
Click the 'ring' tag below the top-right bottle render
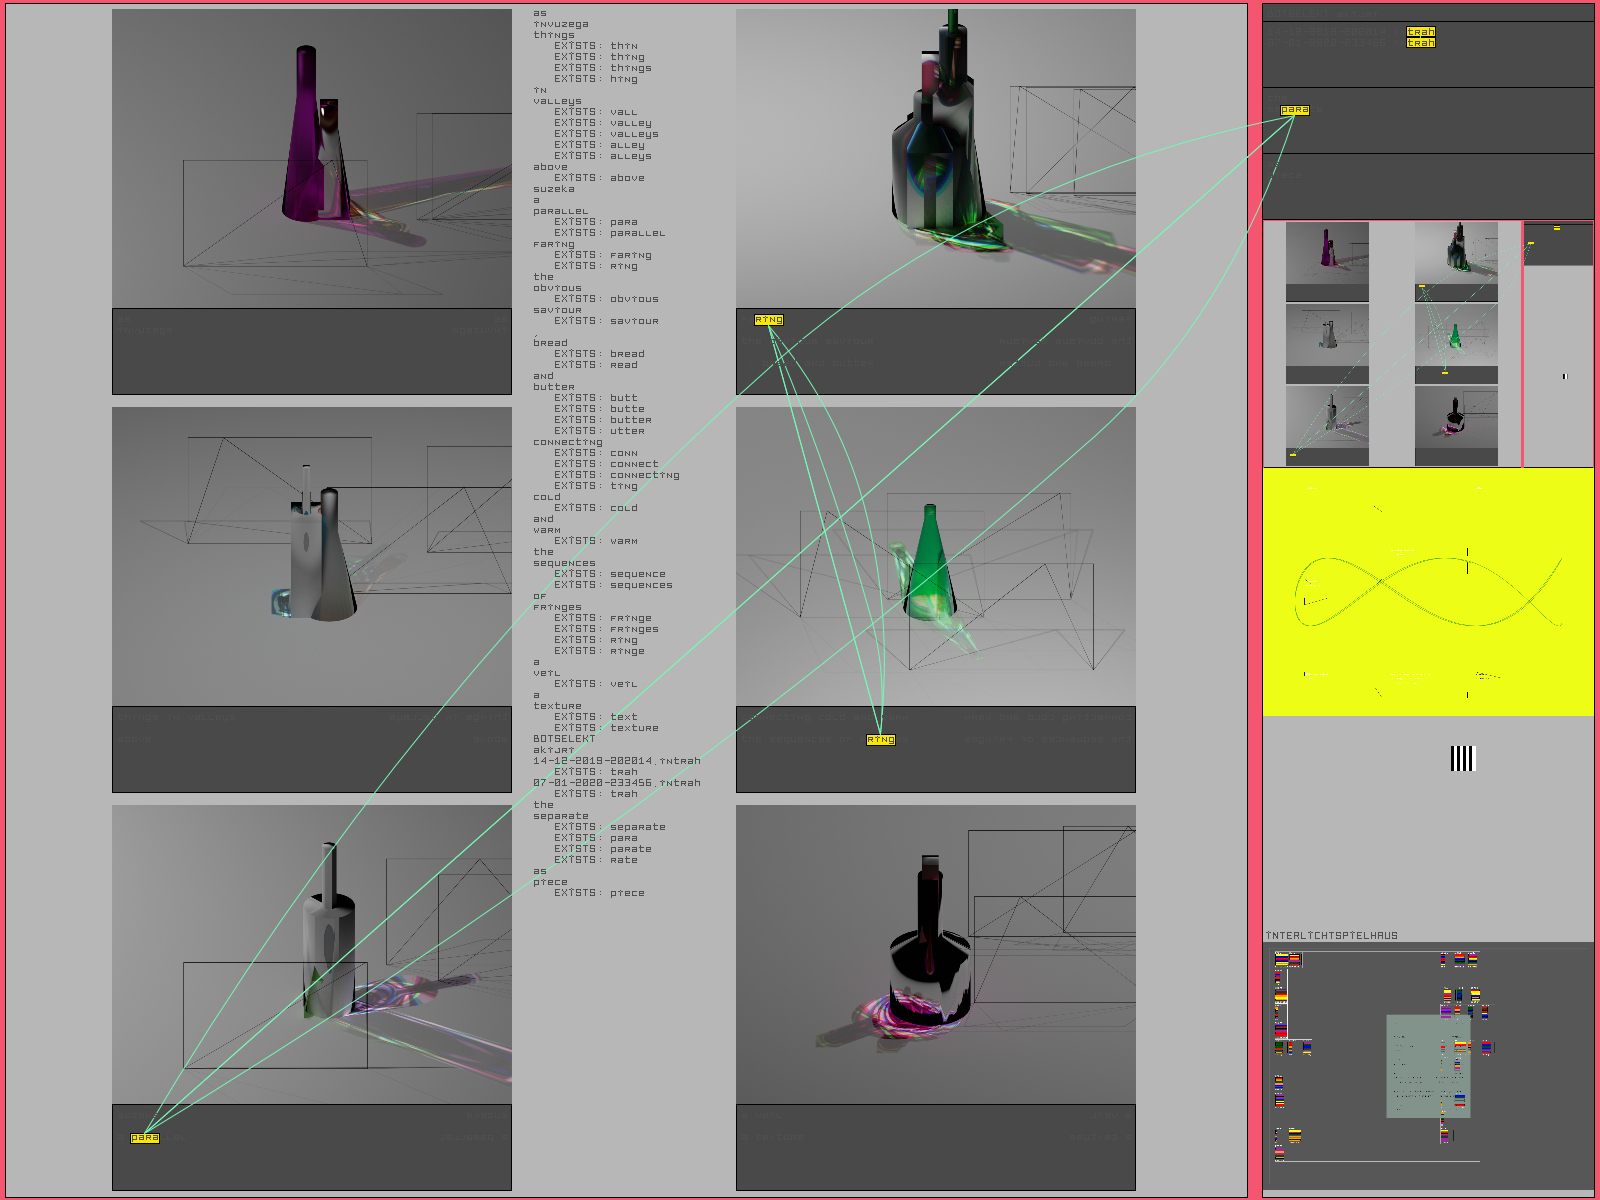(x=768, y=320)
